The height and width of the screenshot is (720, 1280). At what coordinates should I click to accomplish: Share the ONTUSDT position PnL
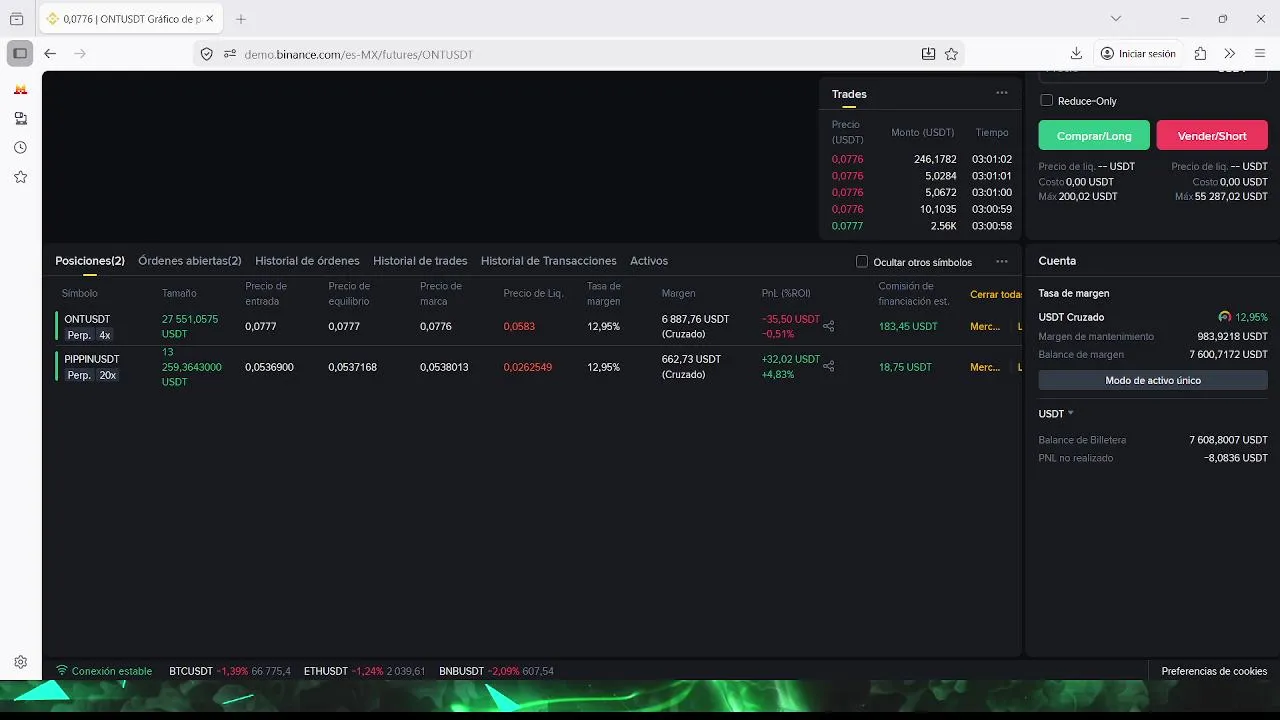828,326
